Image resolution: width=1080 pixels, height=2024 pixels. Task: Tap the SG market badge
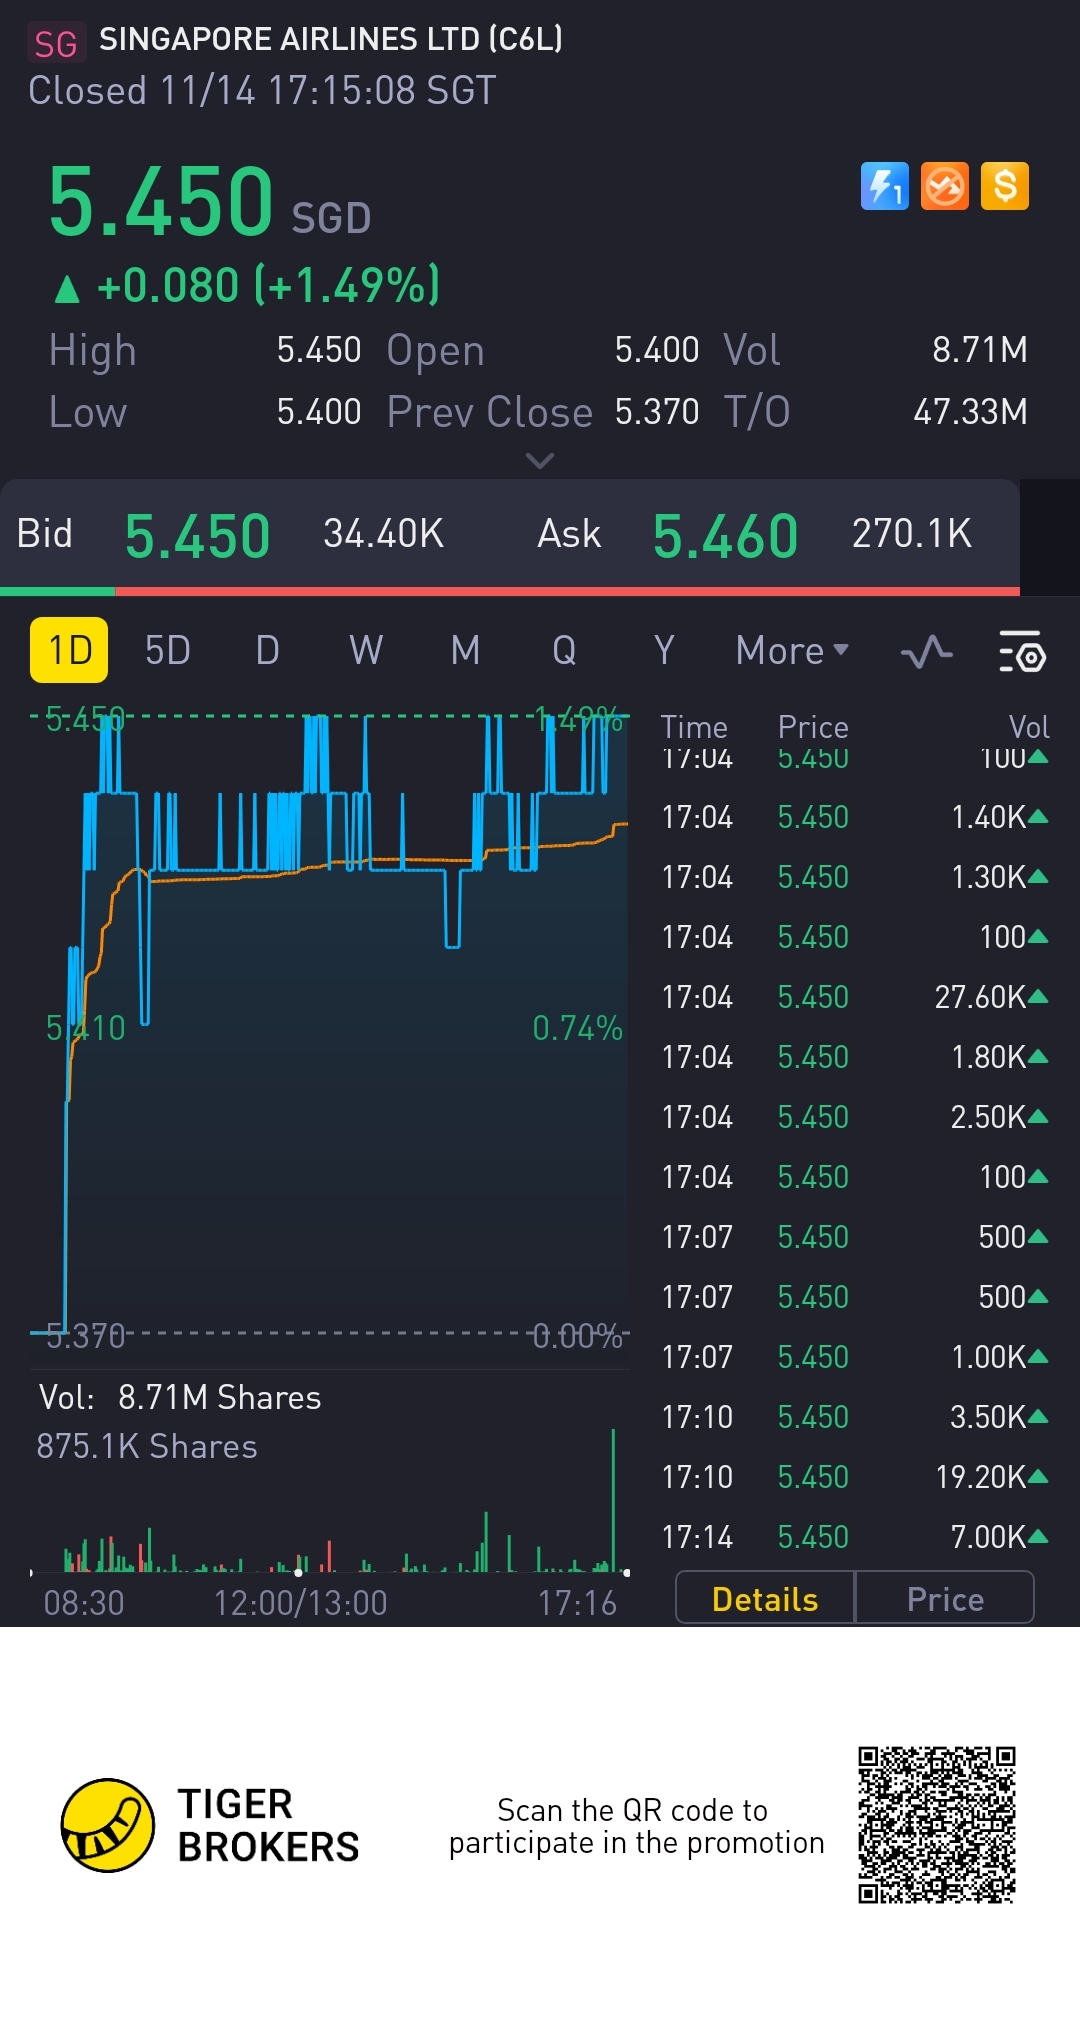coord(56,44)
